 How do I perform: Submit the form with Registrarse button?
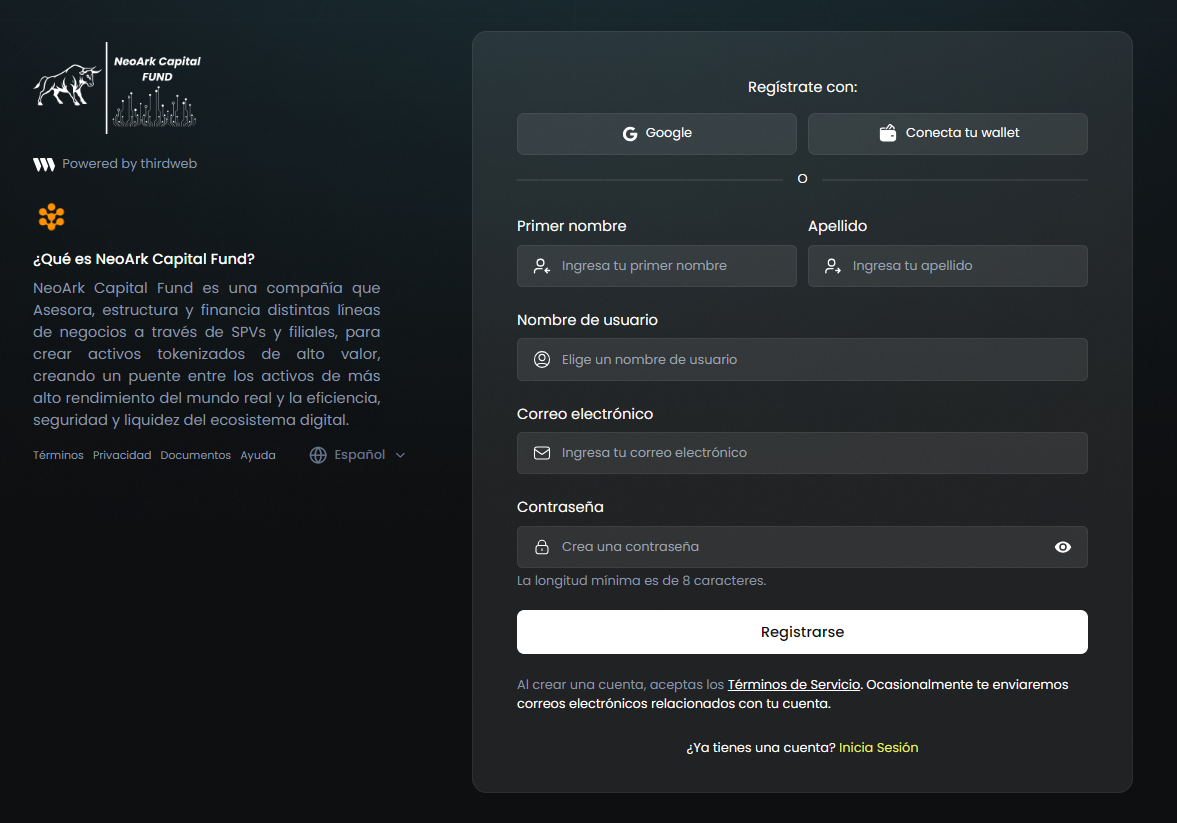pos(802,632)
